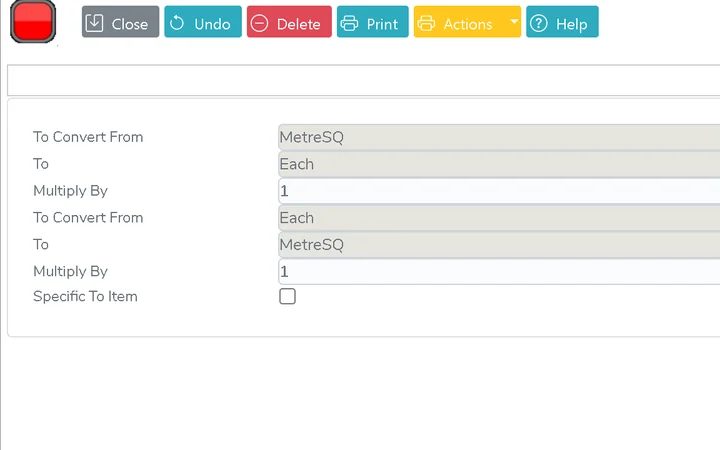
Task: Click the Specific To Item label
Action: (85, 296)
